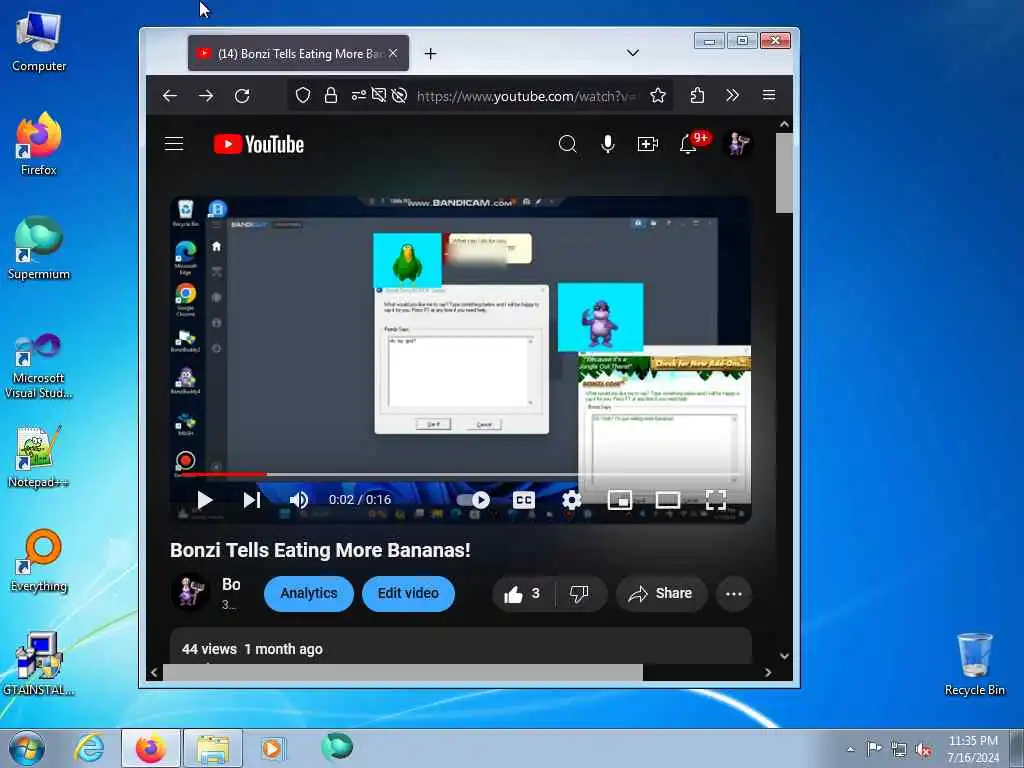Open the taskbar clock showing 11:35 PM
Screen dimensions: 1024x768
tap(973, 749)
